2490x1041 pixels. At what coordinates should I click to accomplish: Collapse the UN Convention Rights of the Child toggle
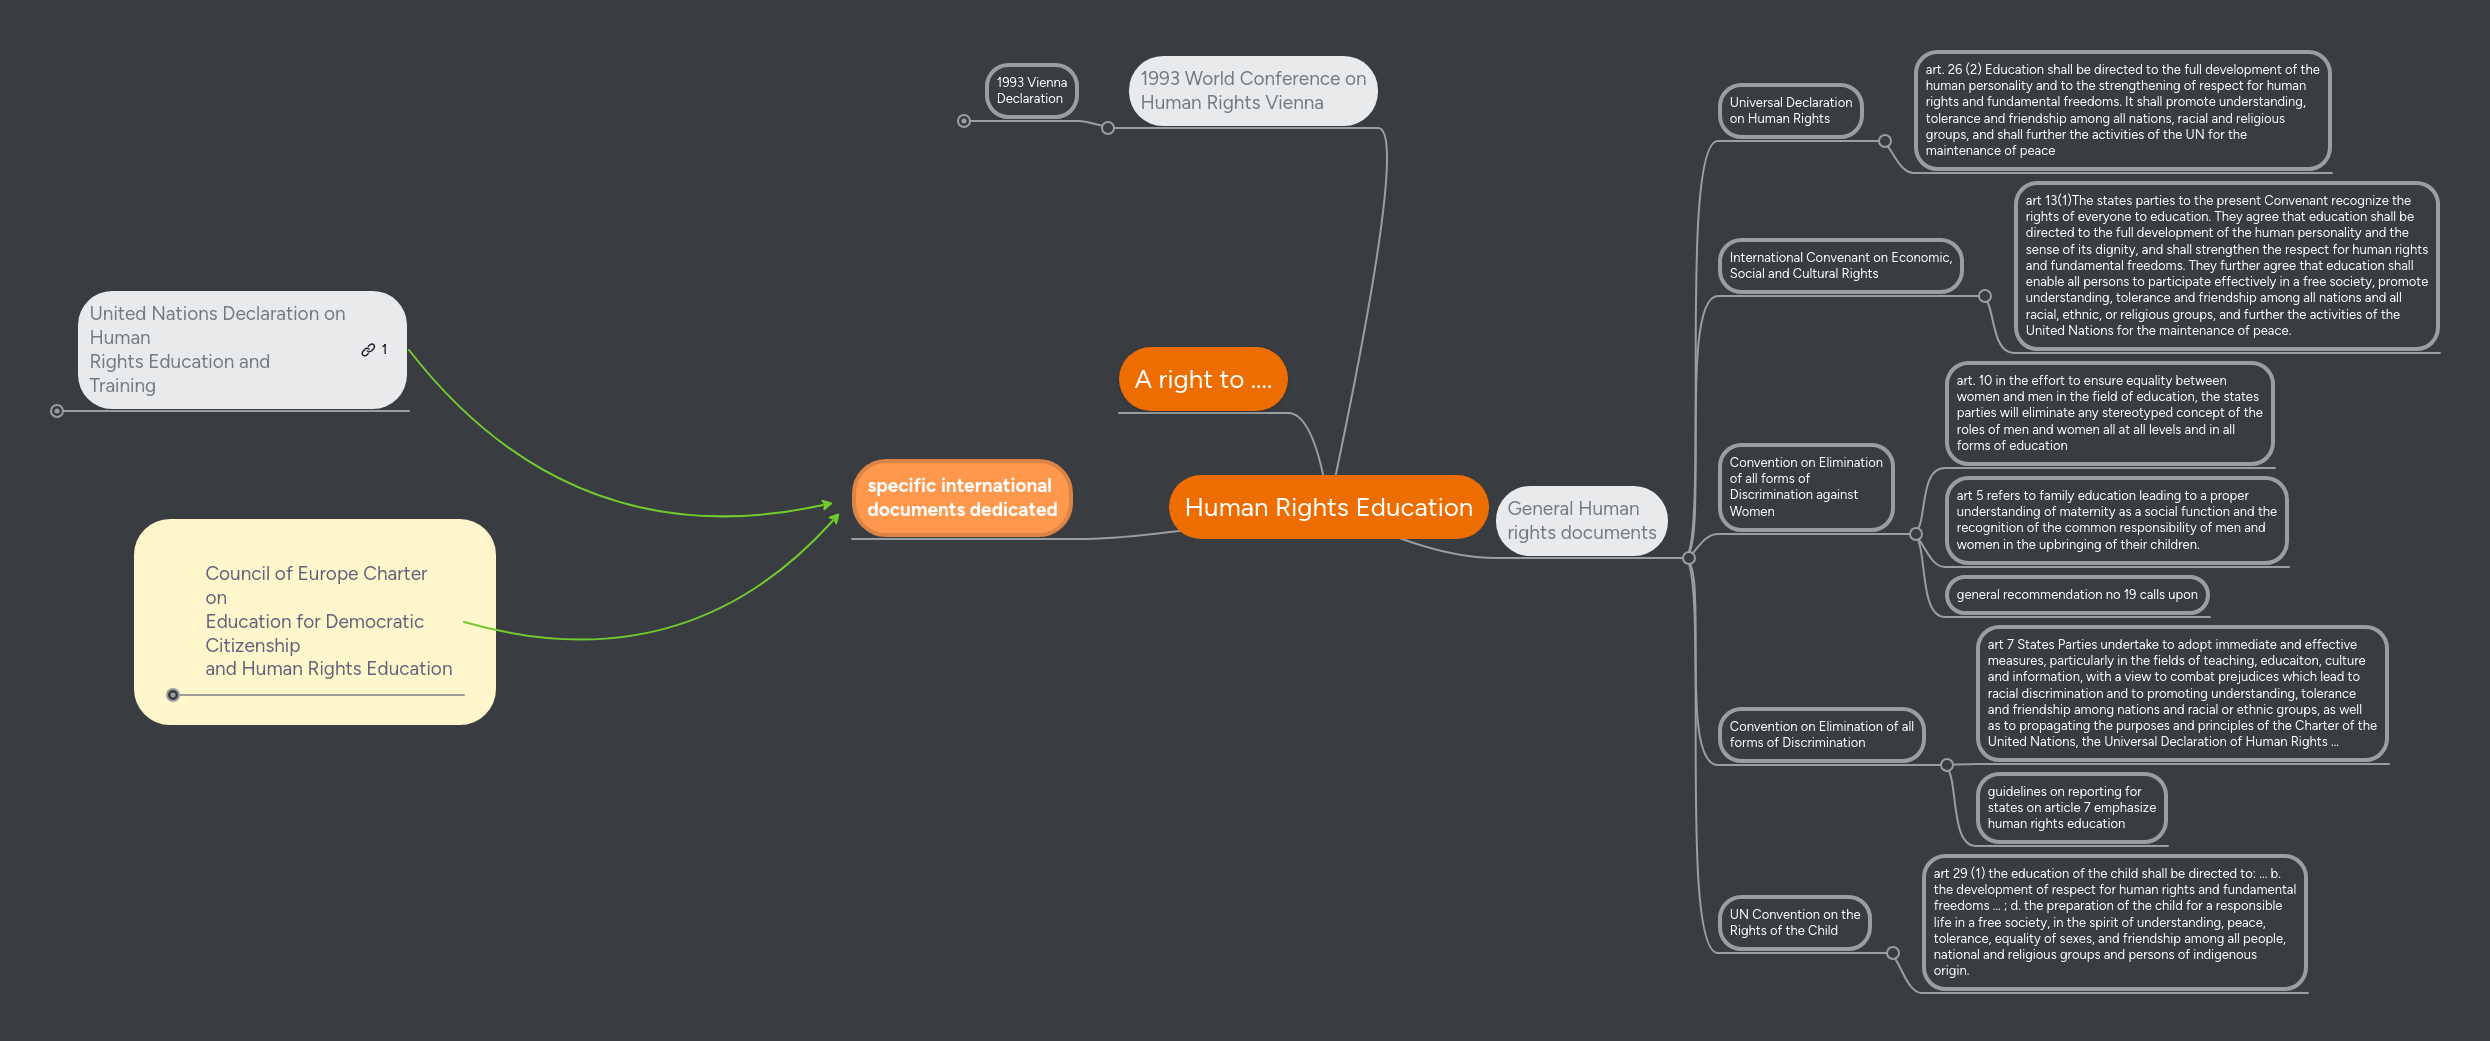tap(1893, 953)
